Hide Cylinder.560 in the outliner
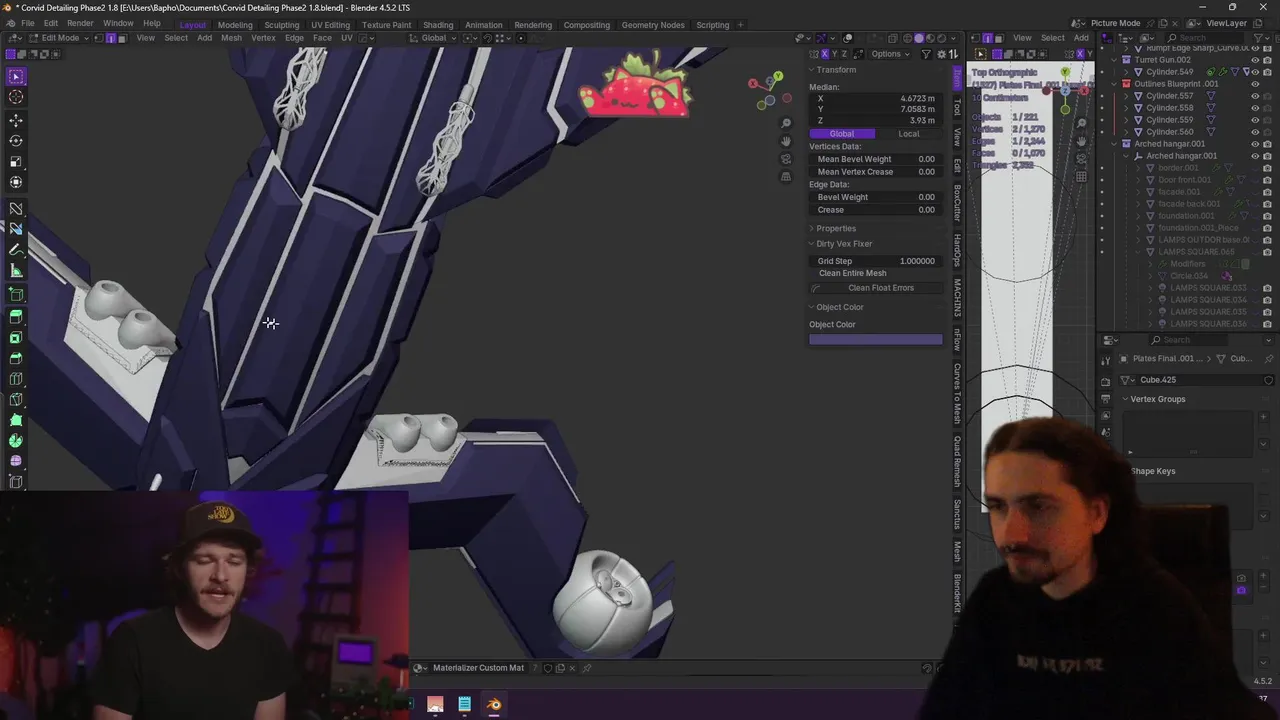This screenshot has height=720, width=1280. (1255, 132)
